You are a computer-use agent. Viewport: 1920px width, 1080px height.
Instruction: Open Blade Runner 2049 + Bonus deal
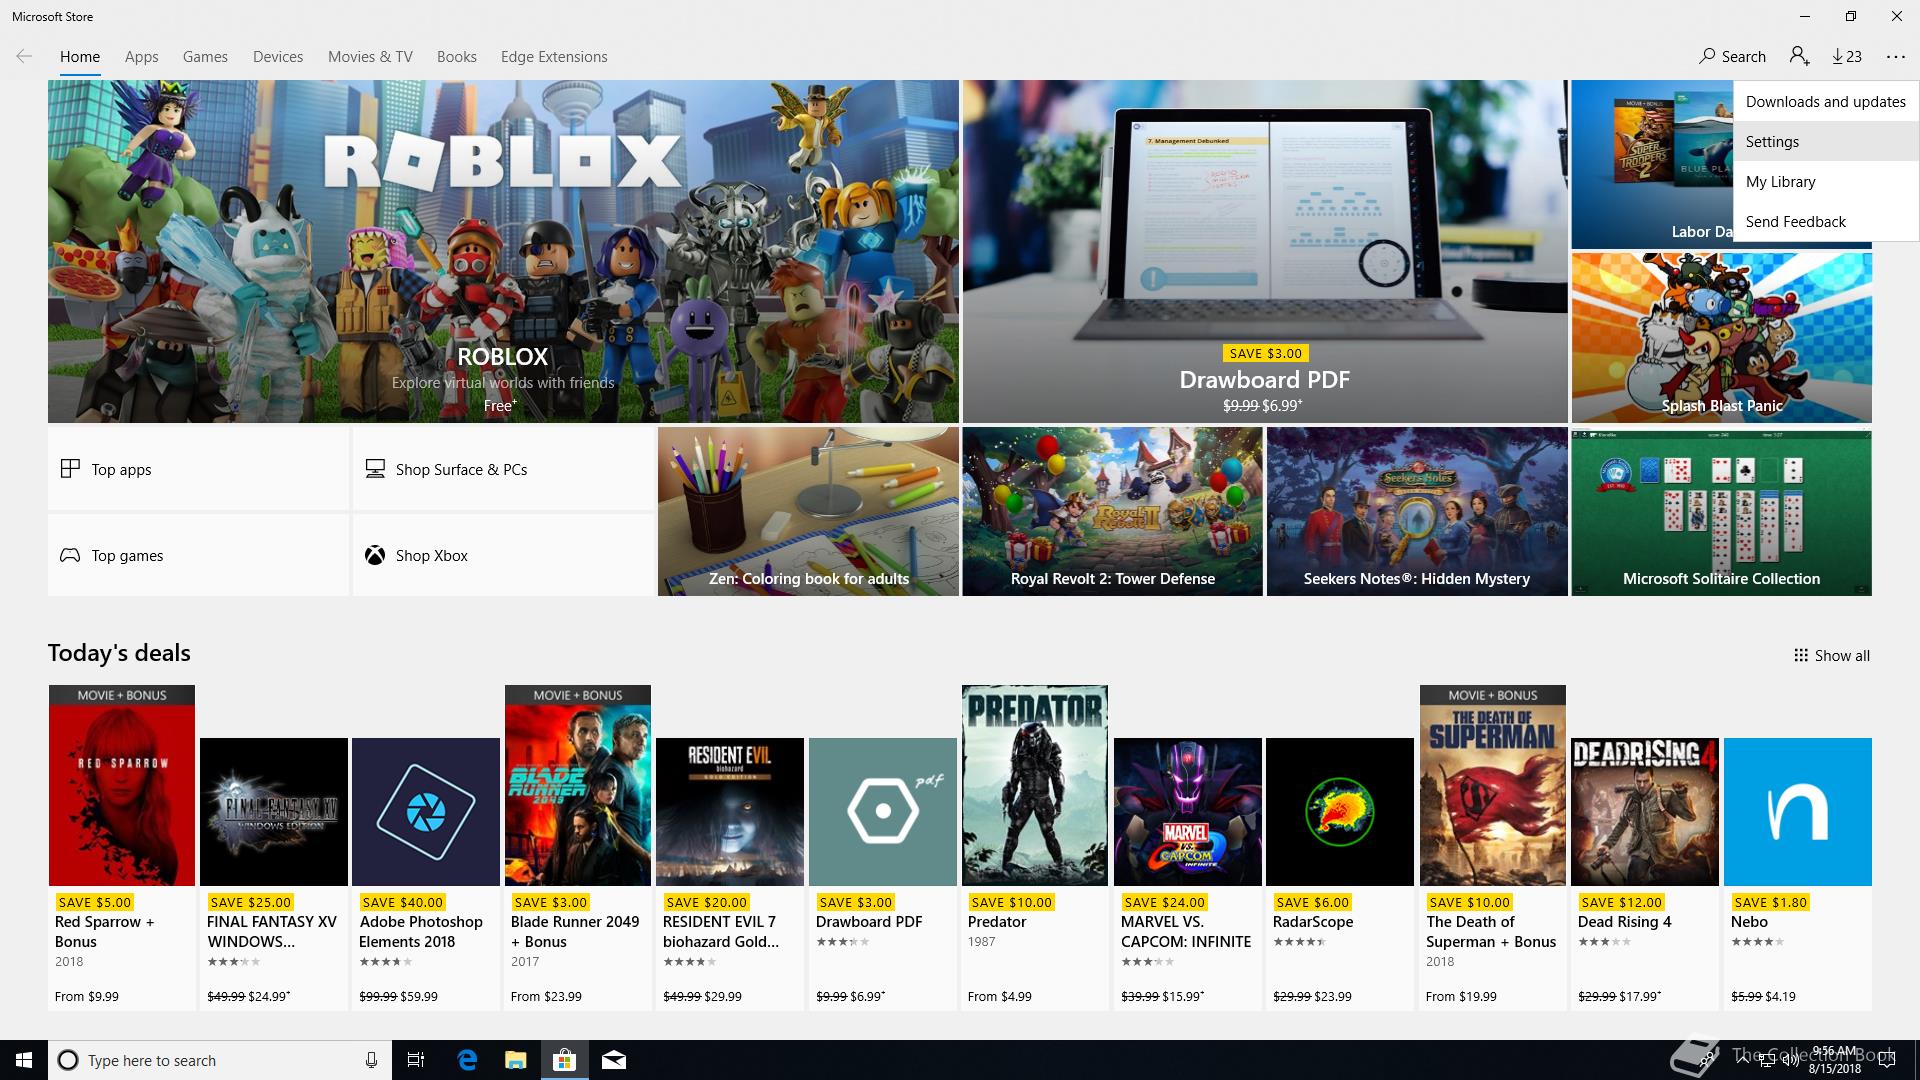578,848
